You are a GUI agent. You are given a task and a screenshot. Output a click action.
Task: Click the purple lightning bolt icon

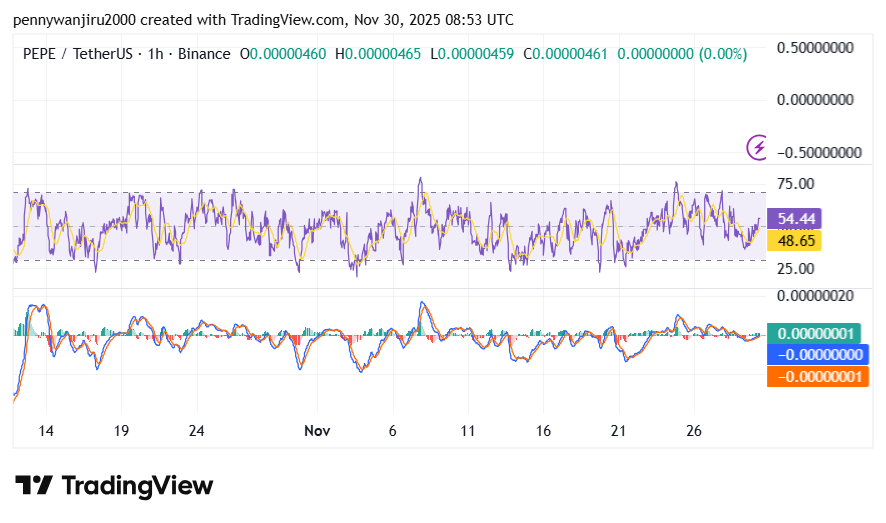[758, 148]
